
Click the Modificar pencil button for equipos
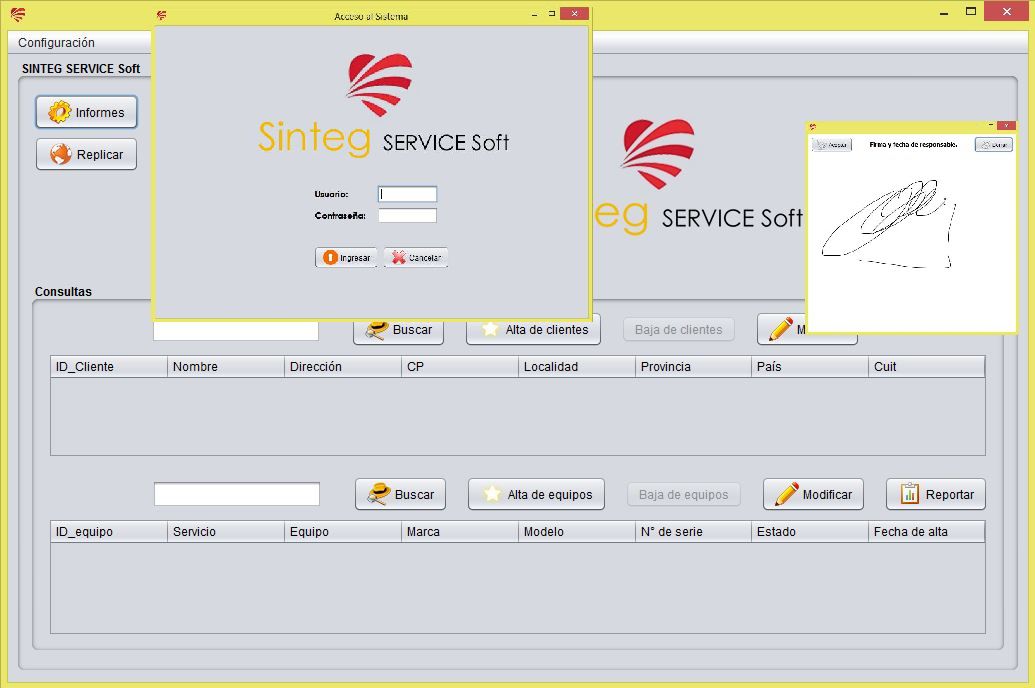813,494
